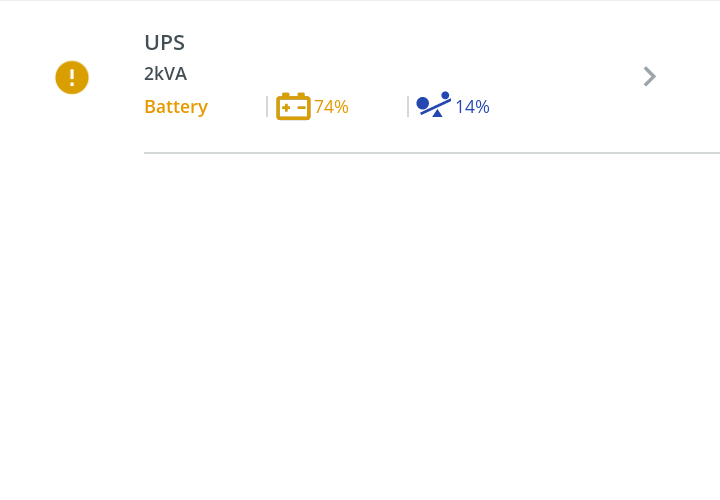The image size is (720, 500).
Task: Click the minus sign inside battery icon
Action: point(301,108)
